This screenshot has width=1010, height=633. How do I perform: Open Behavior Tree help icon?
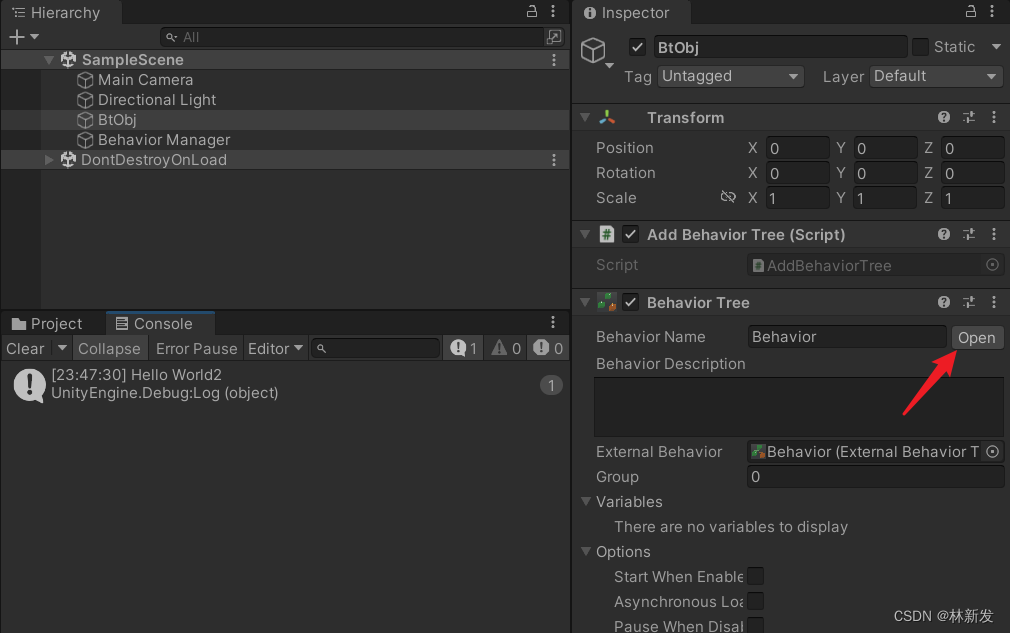pos(944,302)
